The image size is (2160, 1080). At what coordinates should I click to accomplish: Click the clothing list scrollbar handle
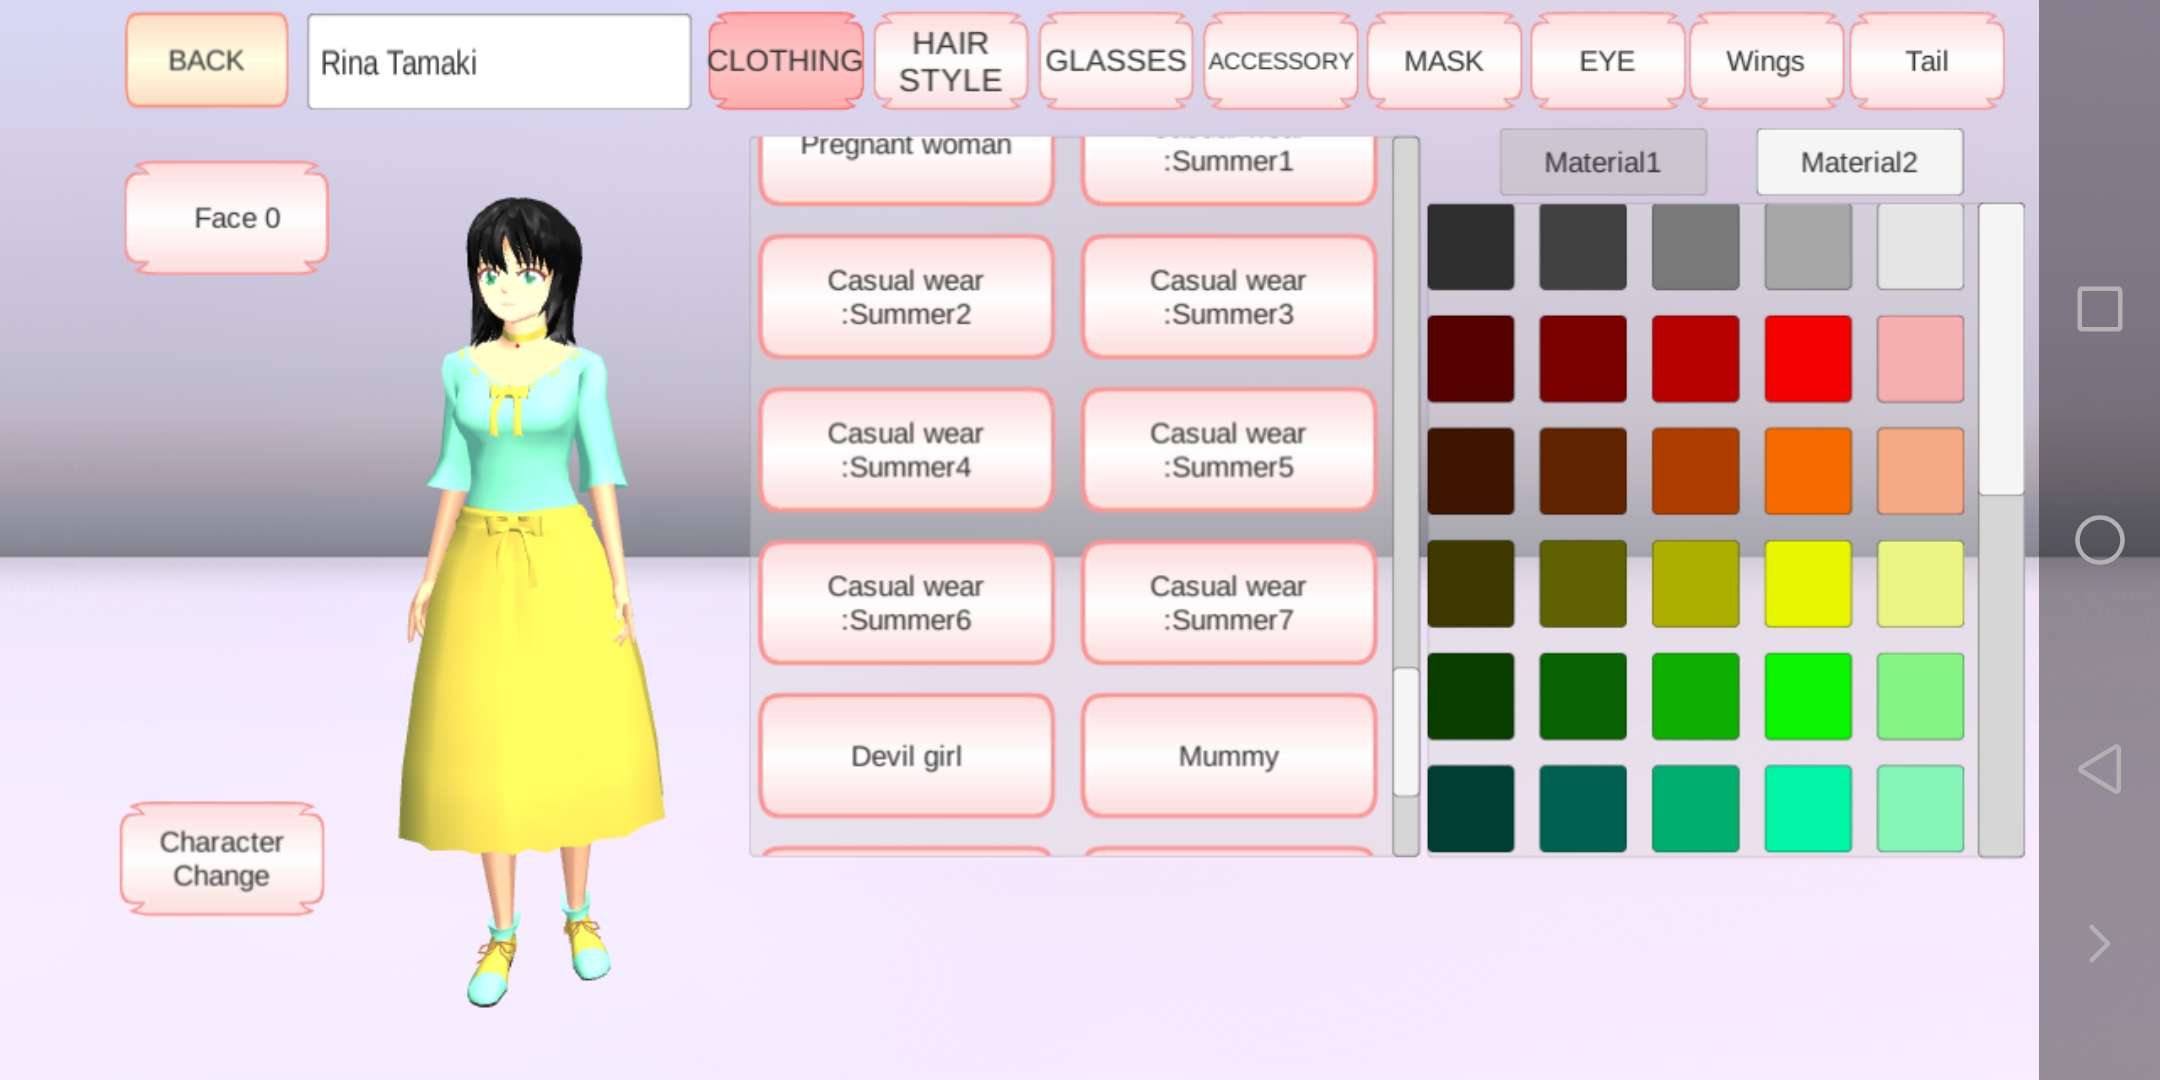[1406, 731]
